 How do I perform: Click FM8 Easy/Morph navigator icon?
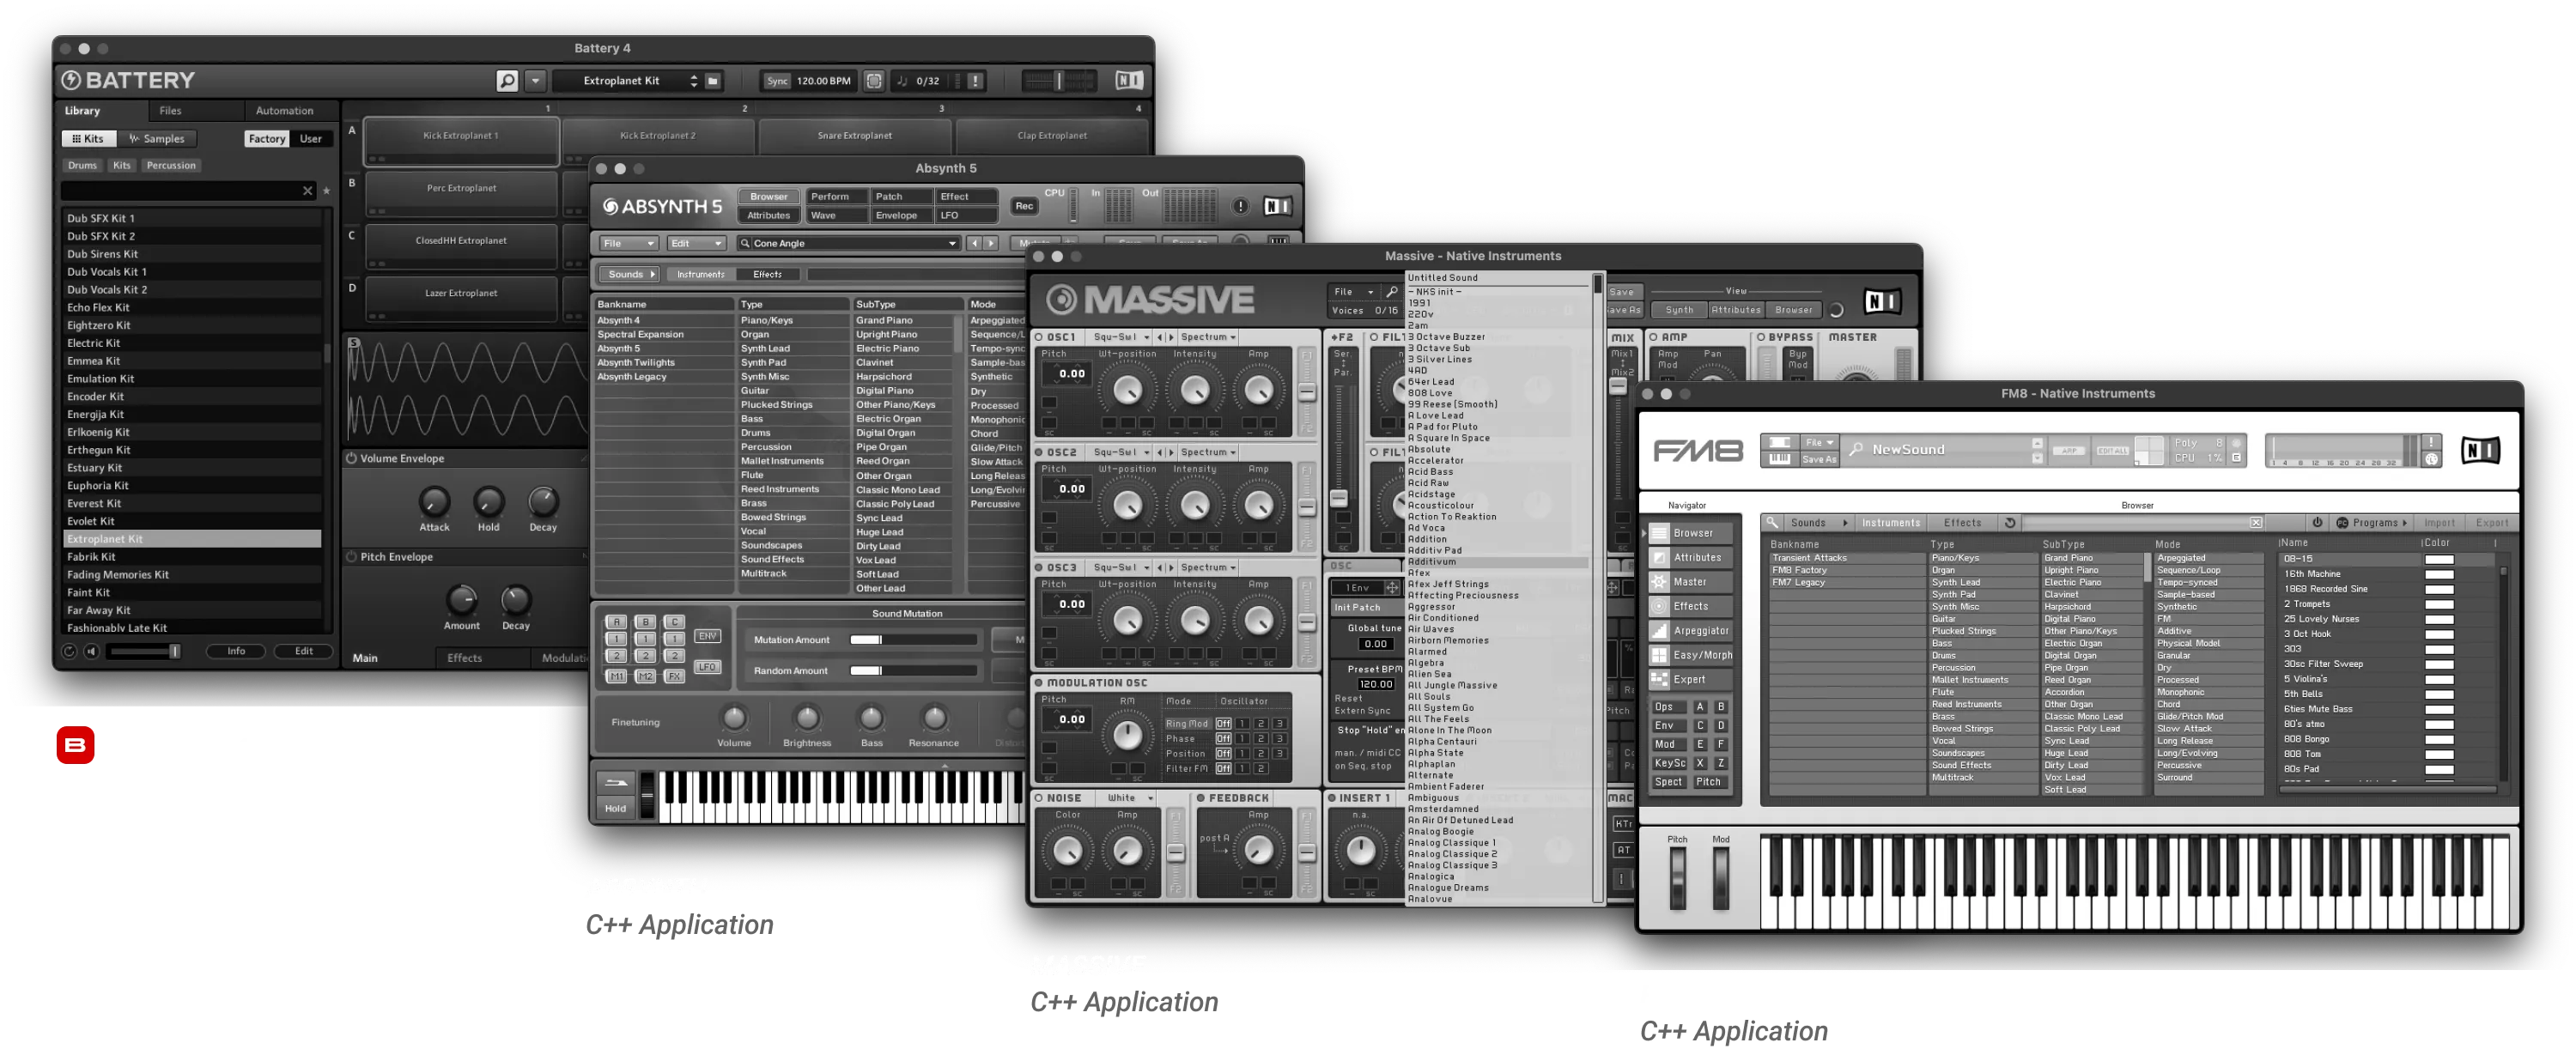coord(1660,655)
